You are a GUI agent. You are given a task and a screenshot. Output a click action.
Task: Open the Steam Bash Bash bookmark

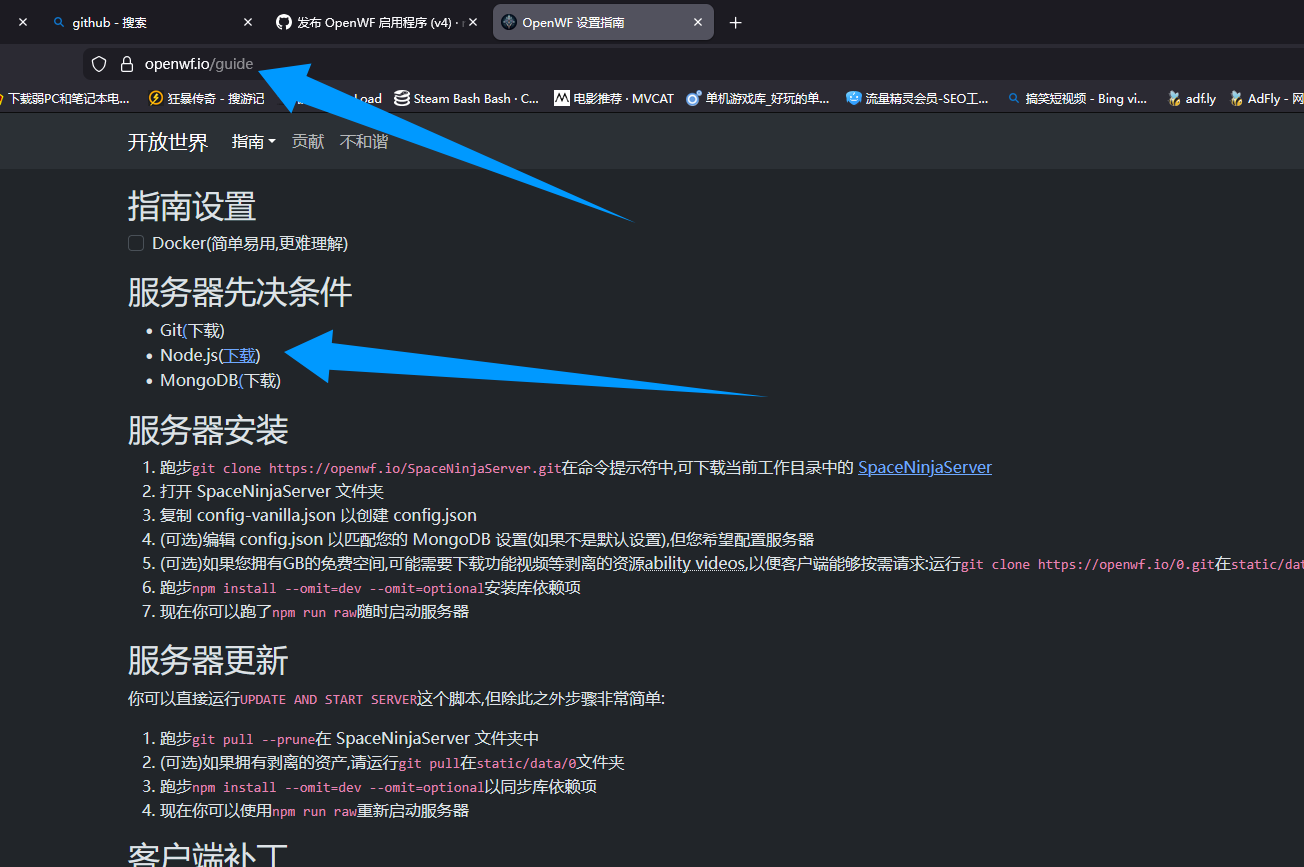467,98
